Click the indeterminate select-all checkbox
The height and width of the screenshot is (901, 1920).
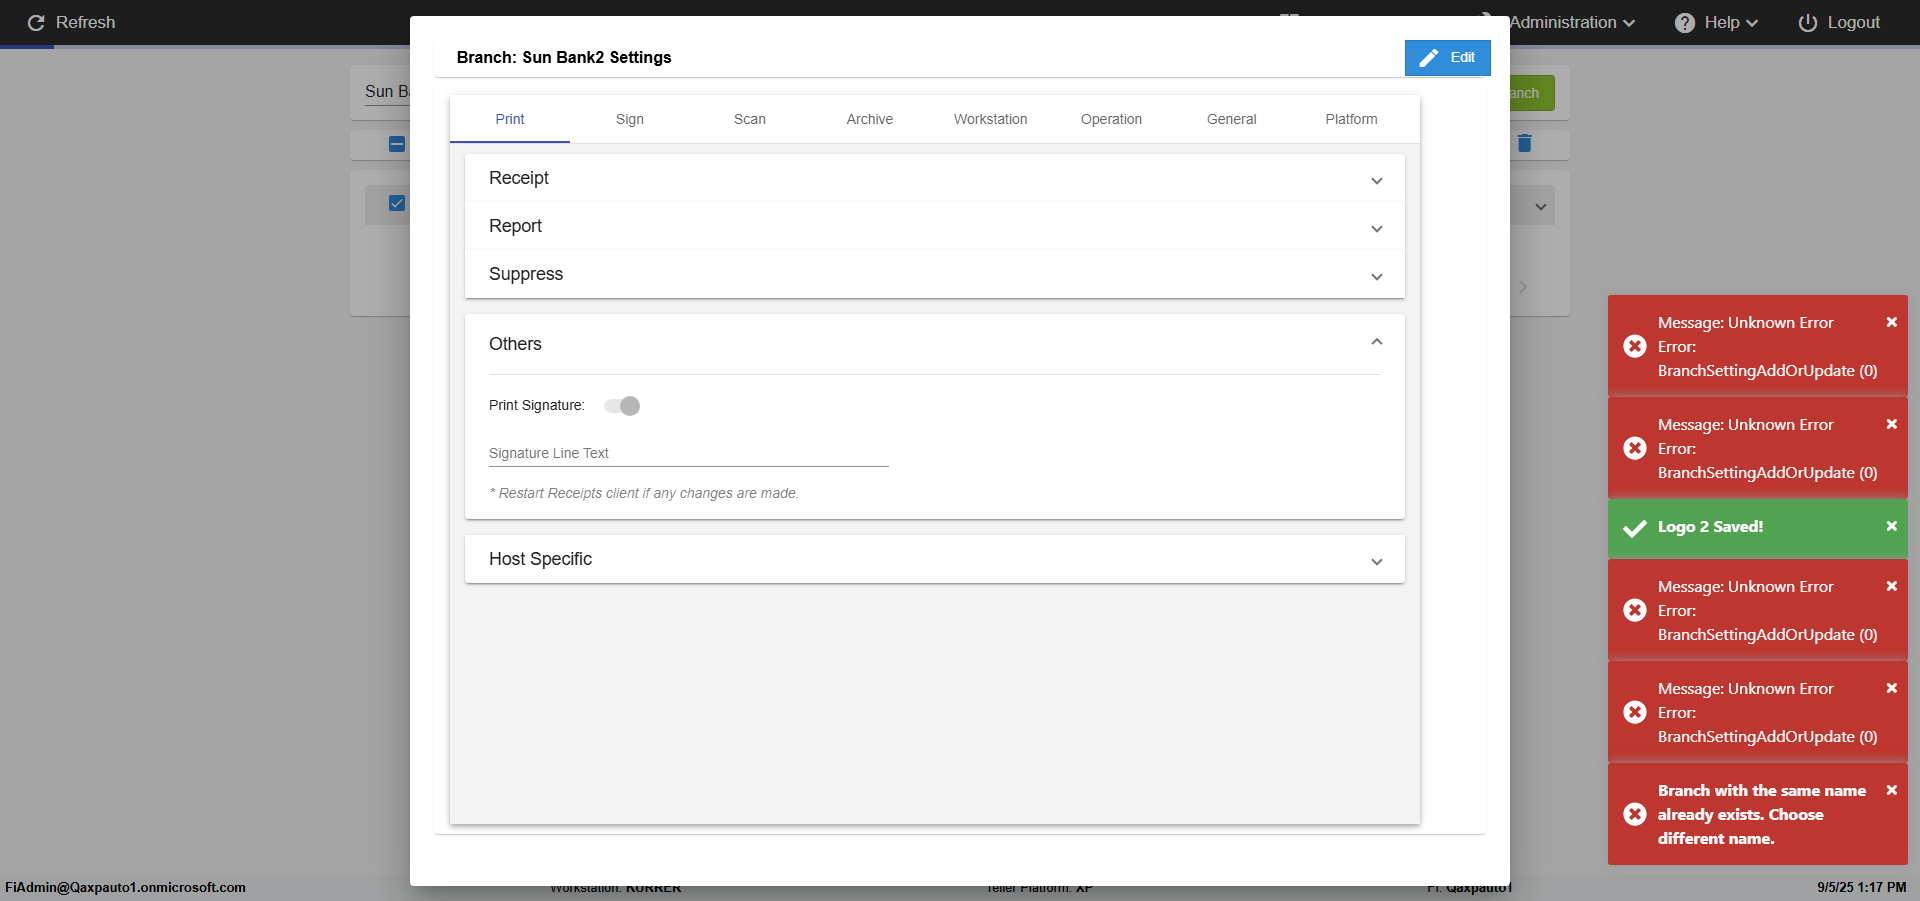point(397,144)
